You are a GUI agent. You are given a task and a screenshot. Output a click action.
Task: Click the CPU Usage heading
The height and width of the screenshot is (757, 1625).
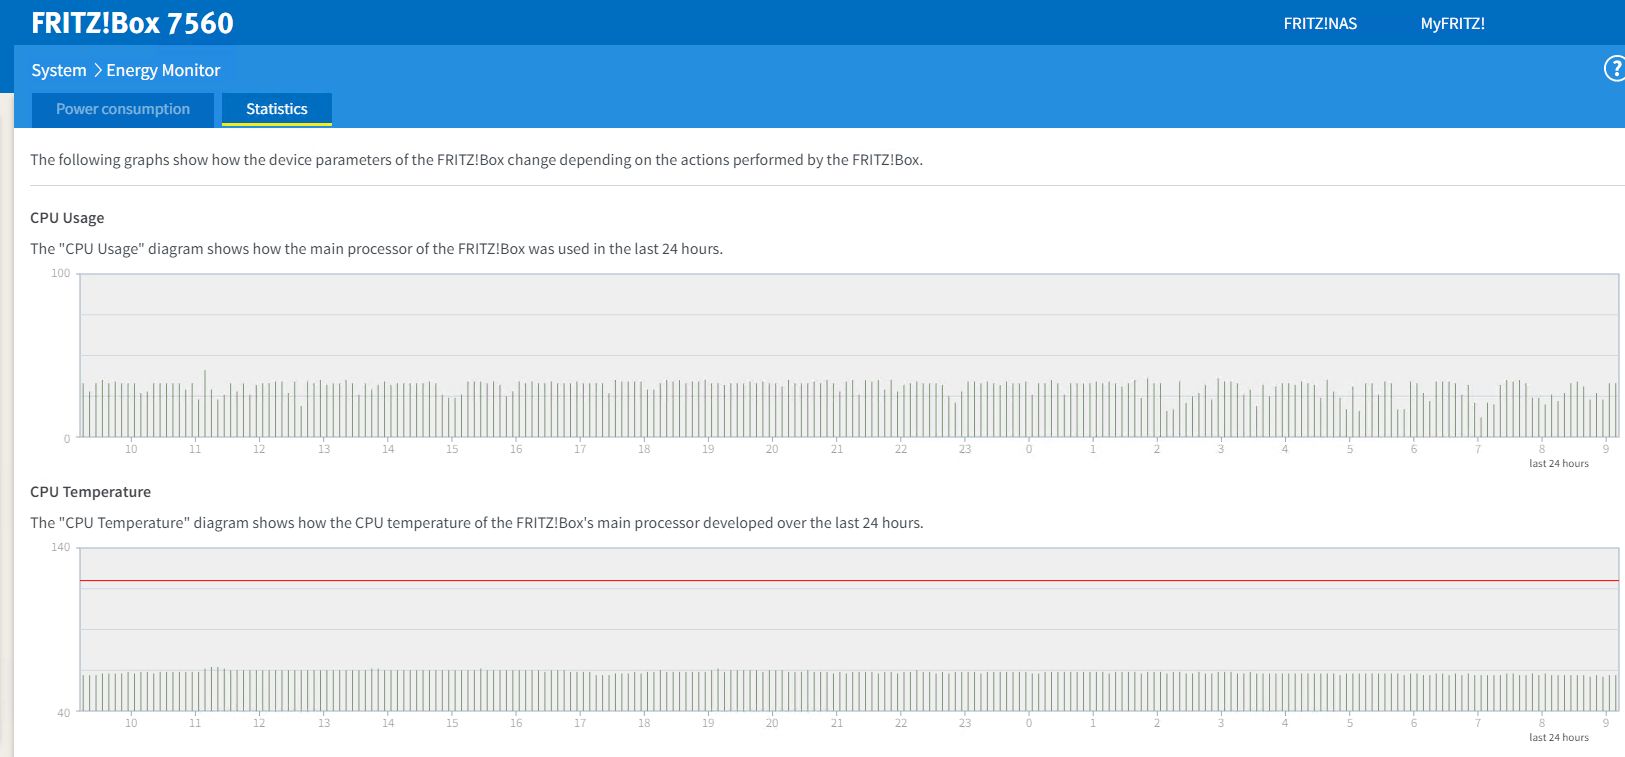(x=67, y=218)
